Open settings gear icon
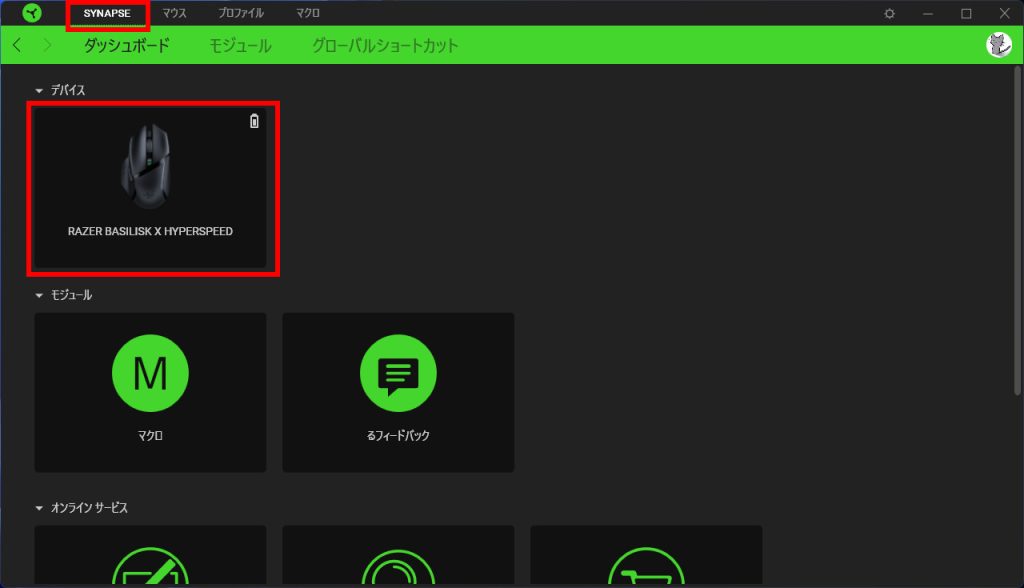Screen dimensions: 1024x588 tap(889, 13)
